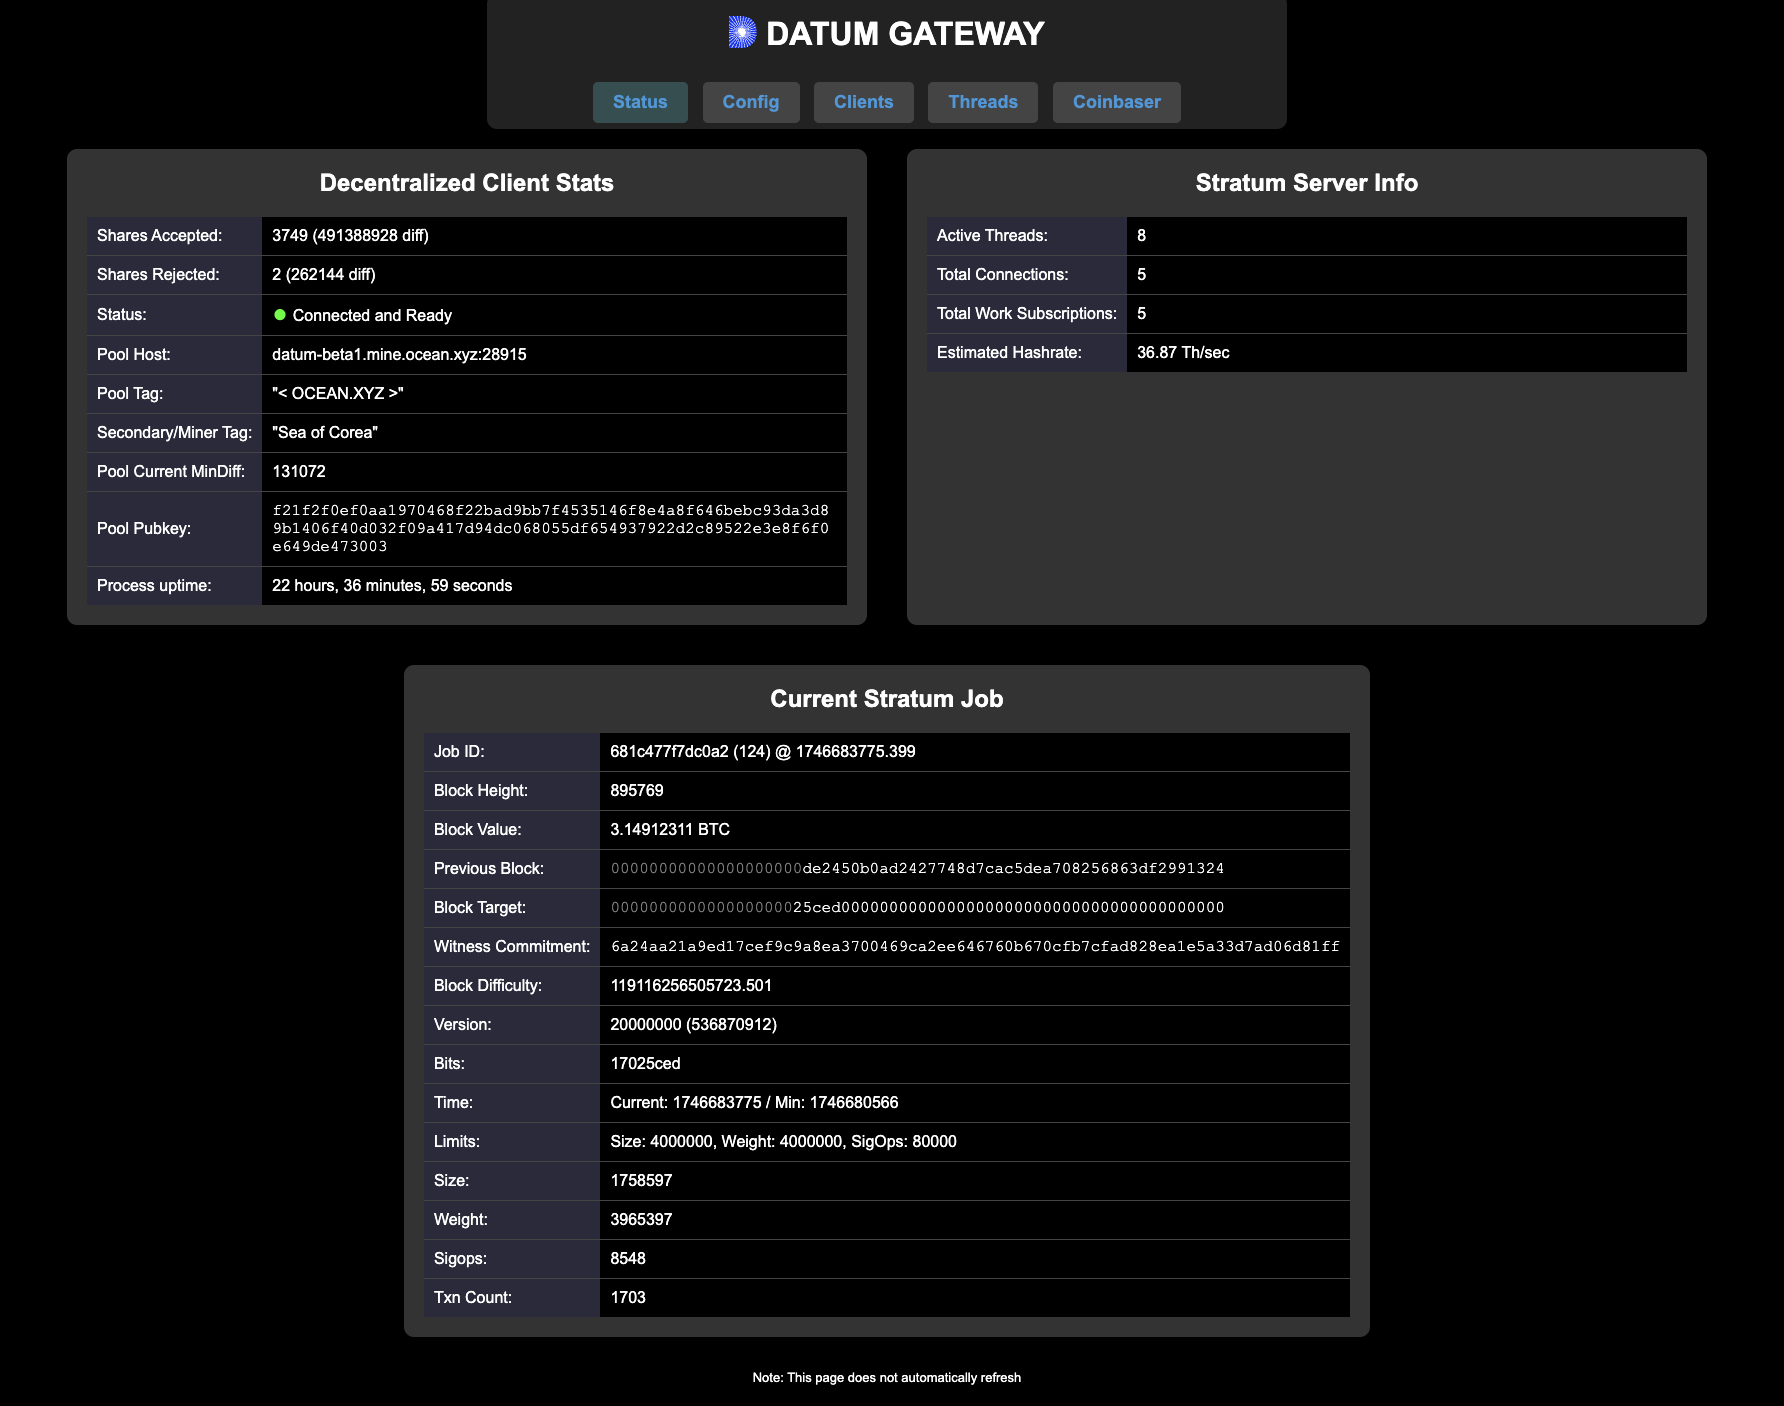
Task: Click the "Process uptime:" row label
Action: click(154, 586)
